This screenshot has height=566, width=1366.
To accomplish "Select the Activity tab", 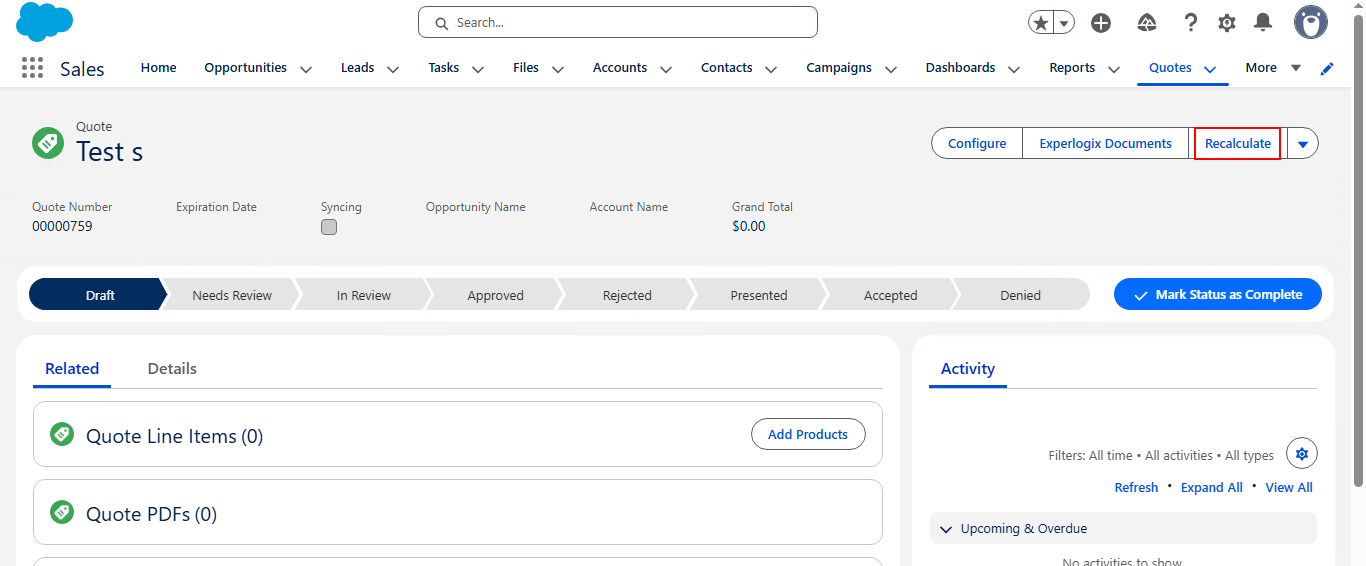I will pyautogui.click(x=968, y=368).
